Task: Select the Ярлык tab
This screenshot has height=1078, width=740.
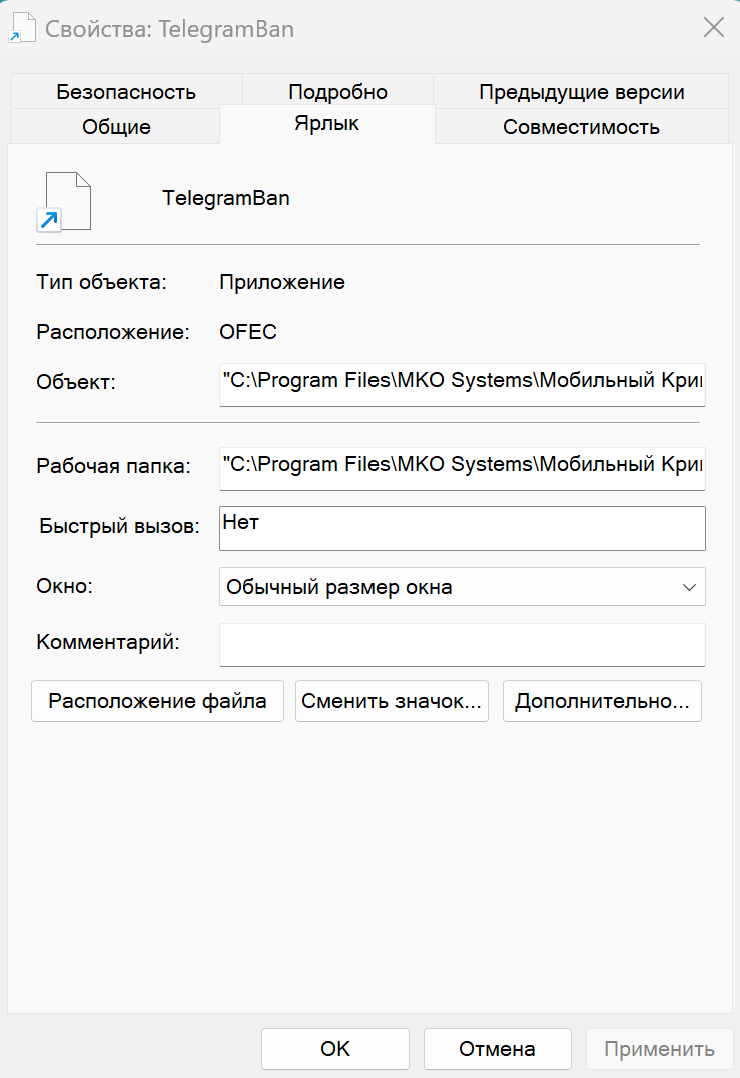Action: (327, 124)
